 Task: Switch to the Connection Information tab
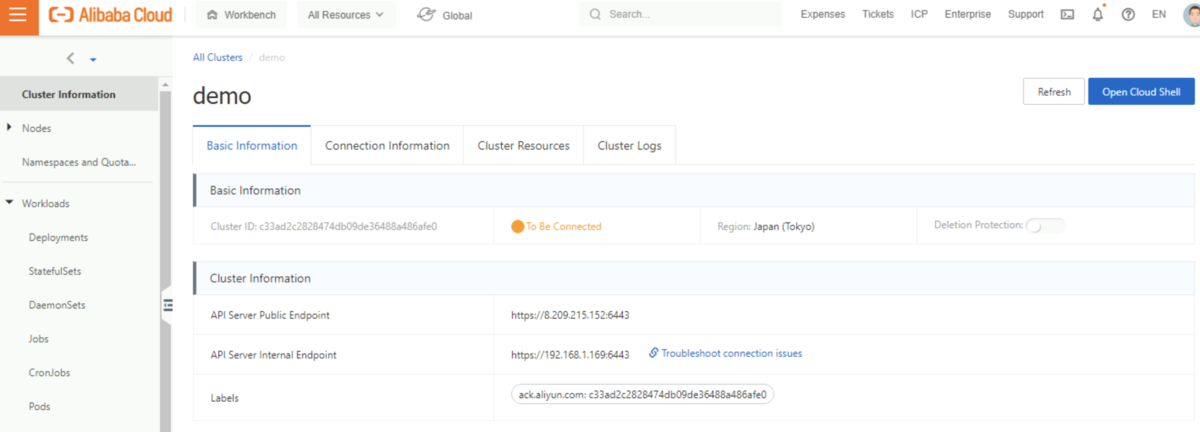pyautogui.click(x=387, y=146)
